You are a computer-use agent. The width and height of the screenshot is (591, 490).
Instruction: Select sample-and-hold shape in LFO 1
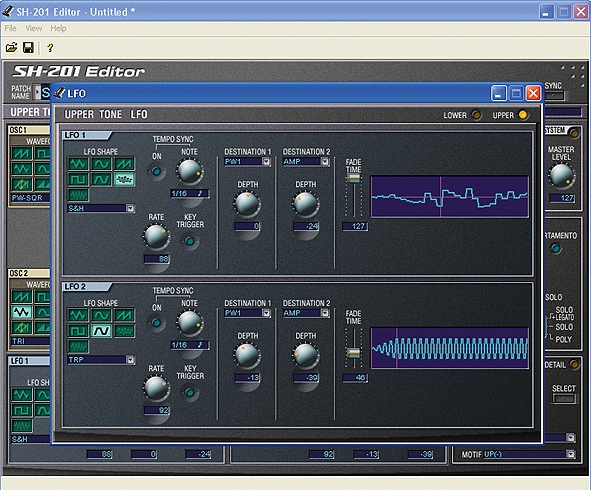(x=124, y=179)
